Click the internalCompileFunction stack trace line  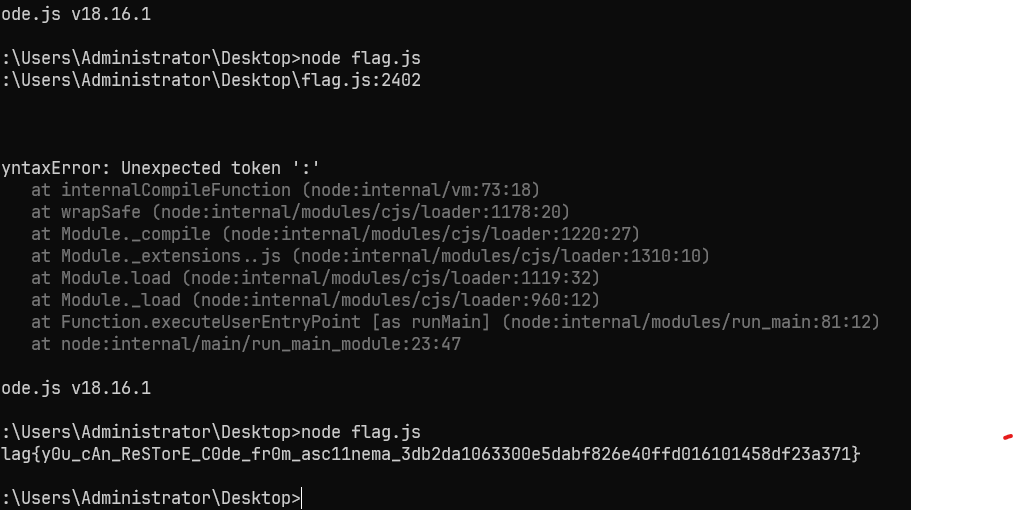[286, 190]
